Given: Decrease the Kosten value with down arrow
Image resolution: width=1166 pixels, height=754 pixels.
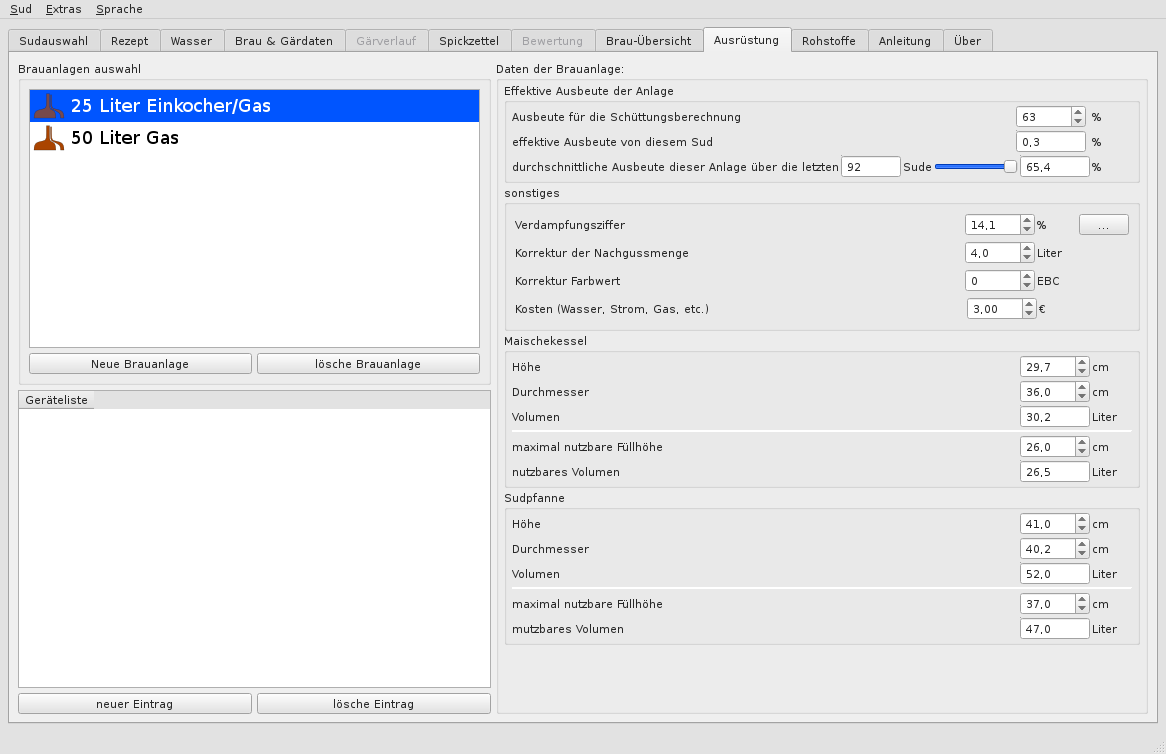Looking at the screenshot, I should click(x=1029, y=314).
